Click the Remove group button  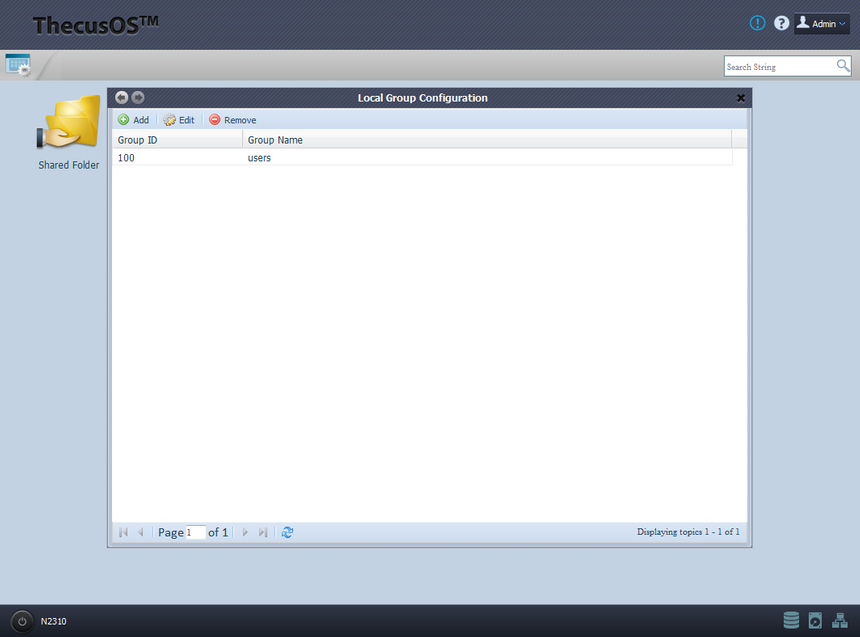tap(232, 120)
